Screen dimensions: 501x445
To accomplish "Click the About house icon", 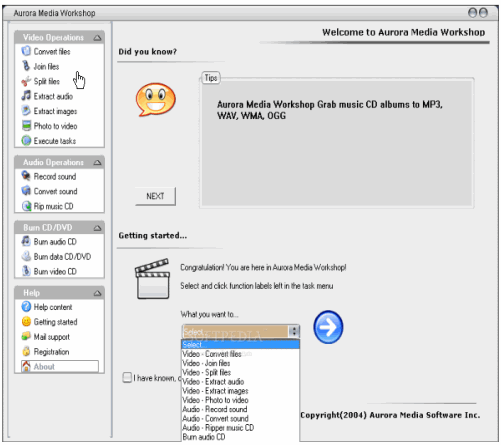I will [26, 366].
